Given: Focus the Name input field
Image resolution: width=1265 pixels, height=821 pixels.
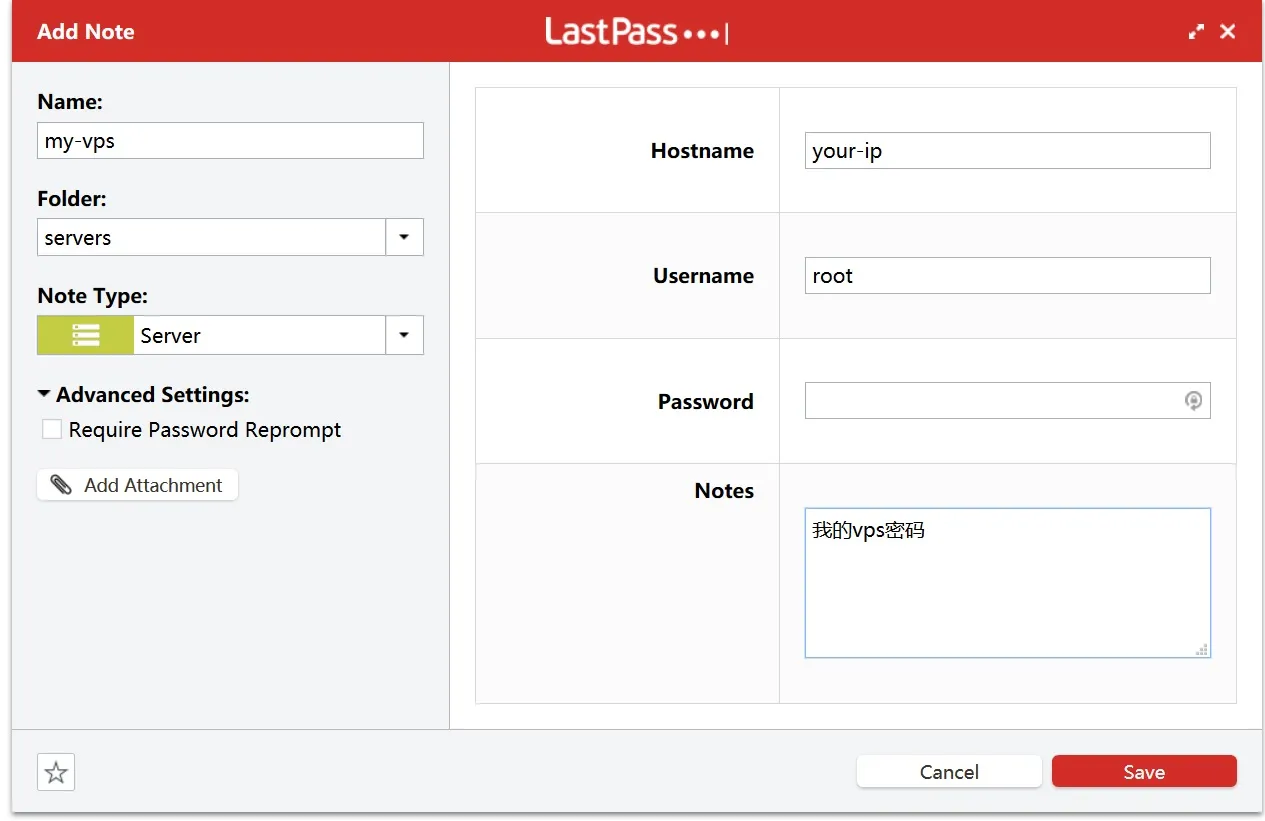Looking at the screenshot, I should tap(230, 141).
